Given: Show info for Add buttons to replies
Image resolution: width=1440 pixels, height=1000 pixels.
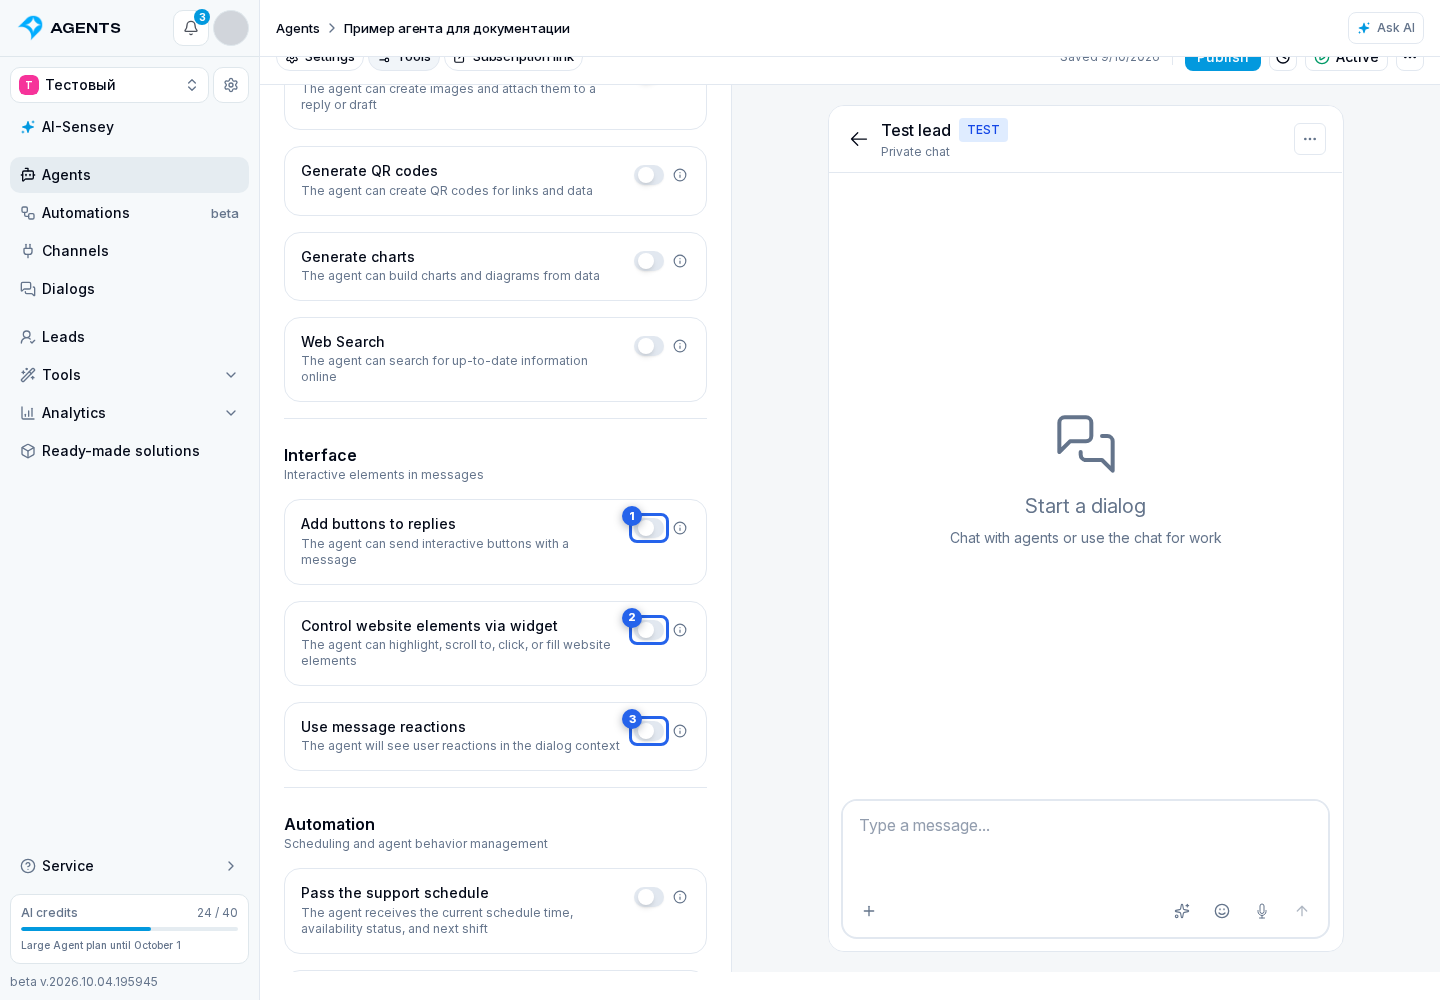Looking at the screenshot, I should click(680, 528).
